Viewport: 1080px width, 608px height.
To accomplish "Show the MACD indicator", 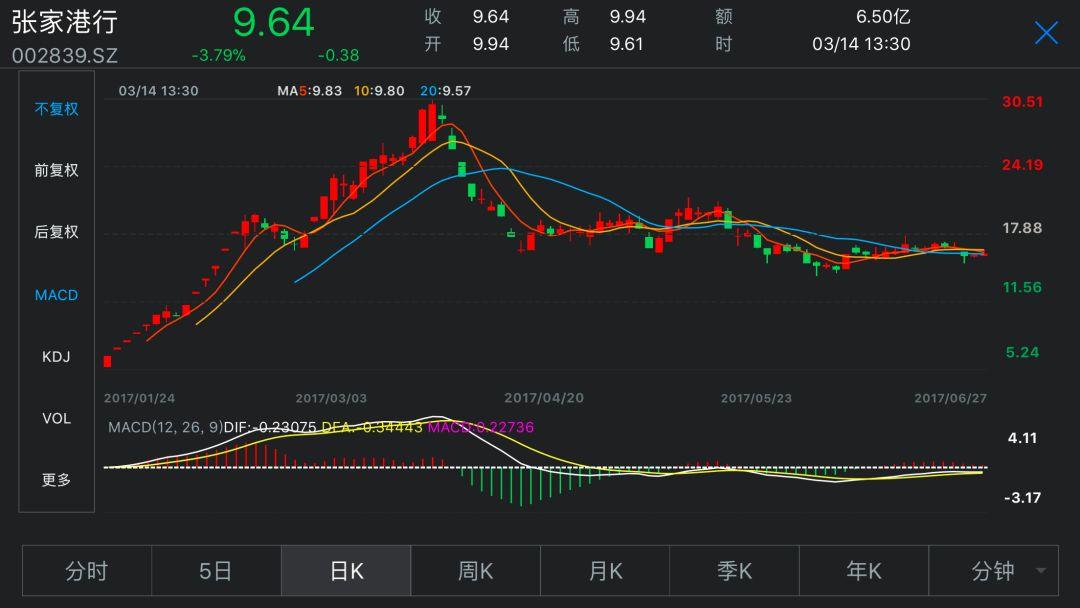I will [56, 295].
